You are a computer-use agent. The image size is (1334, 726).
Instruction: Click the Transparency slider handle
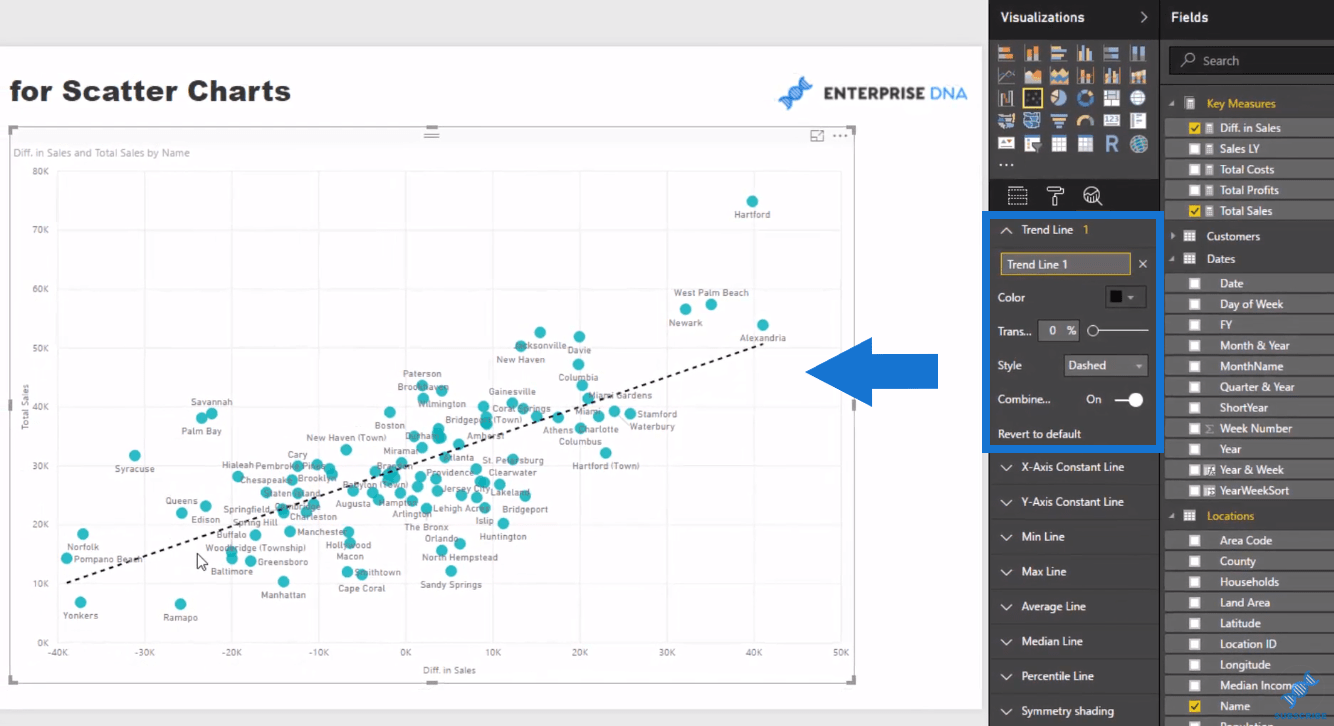click(x=1093, y=330)
